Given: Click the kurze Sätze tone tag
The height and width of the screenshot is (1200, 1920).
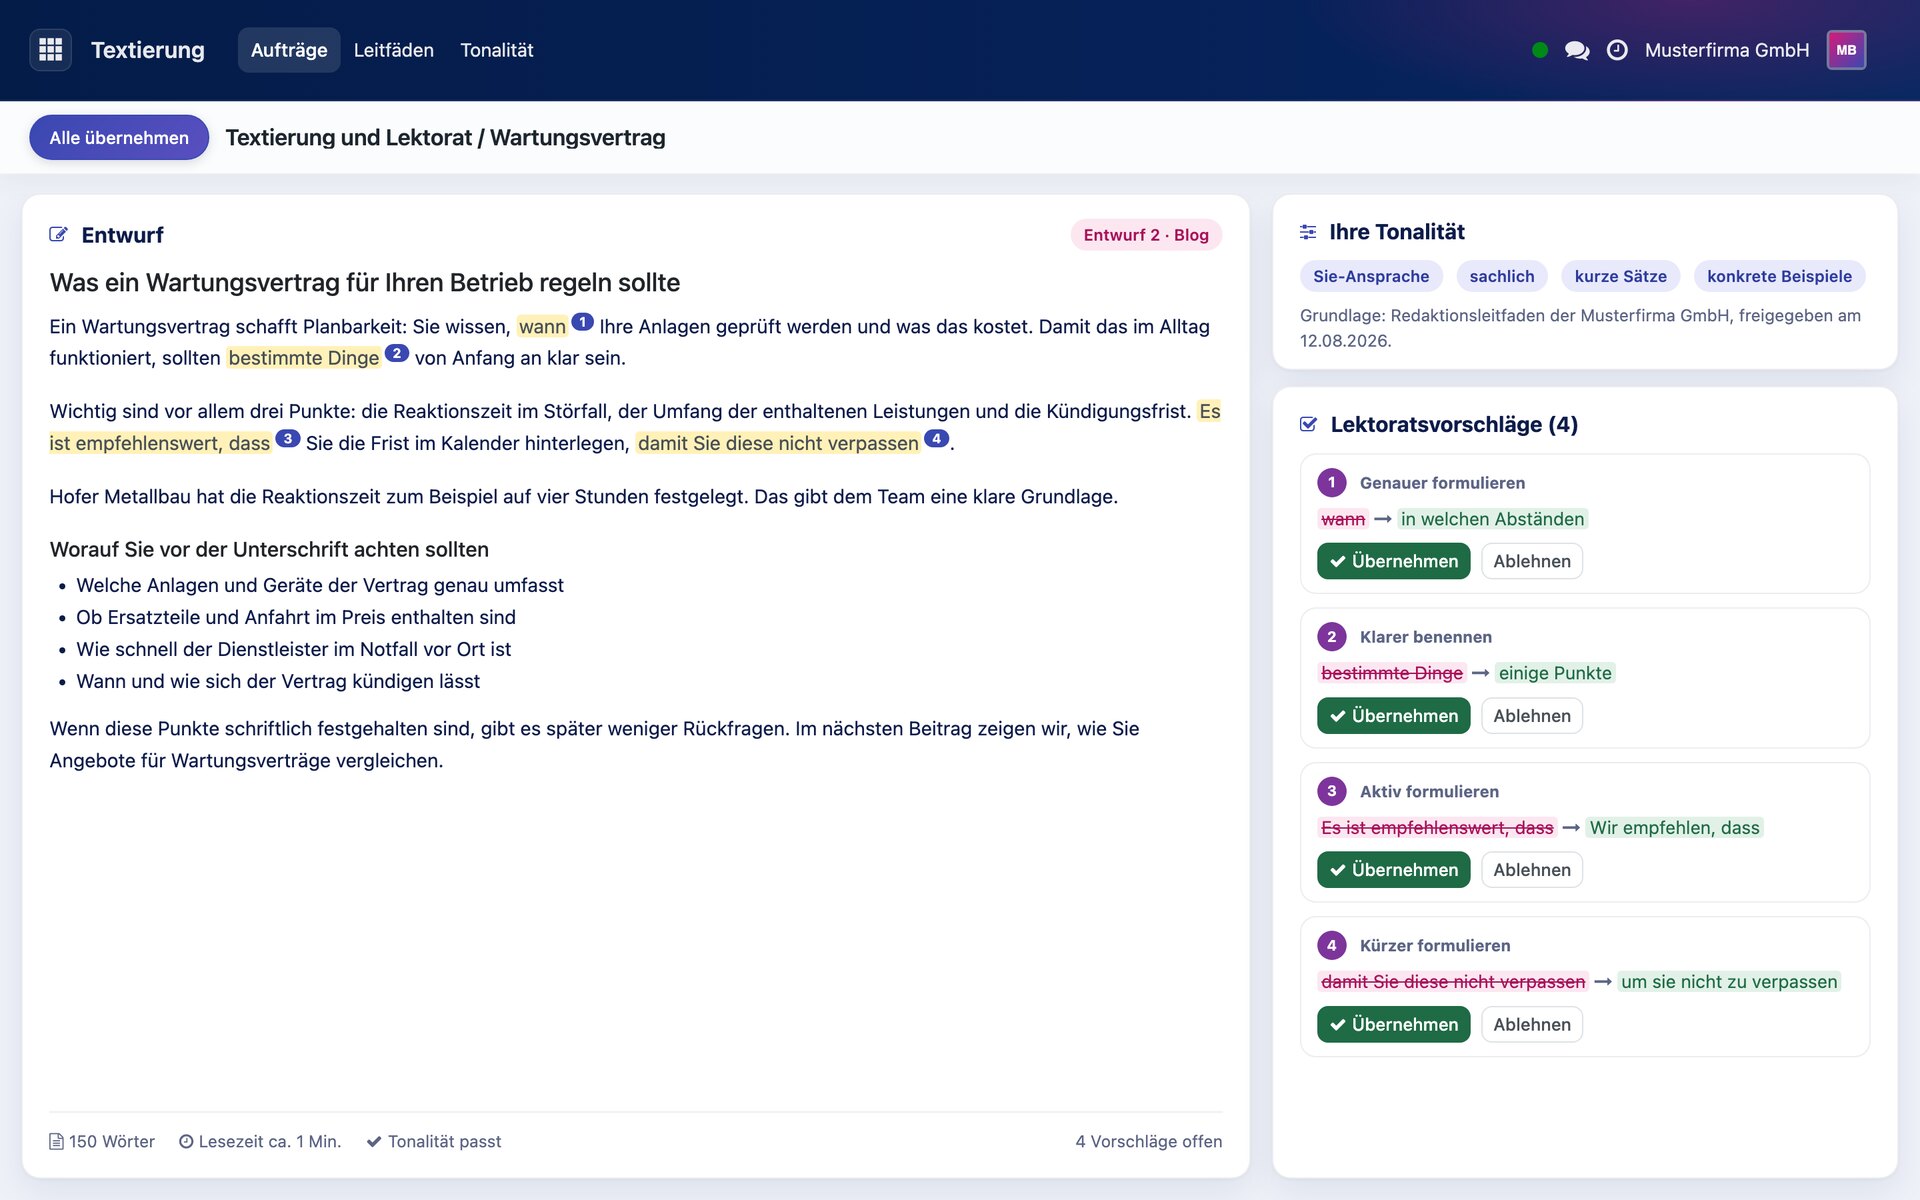Looking at the screenshot, I should pos(1620,276).
